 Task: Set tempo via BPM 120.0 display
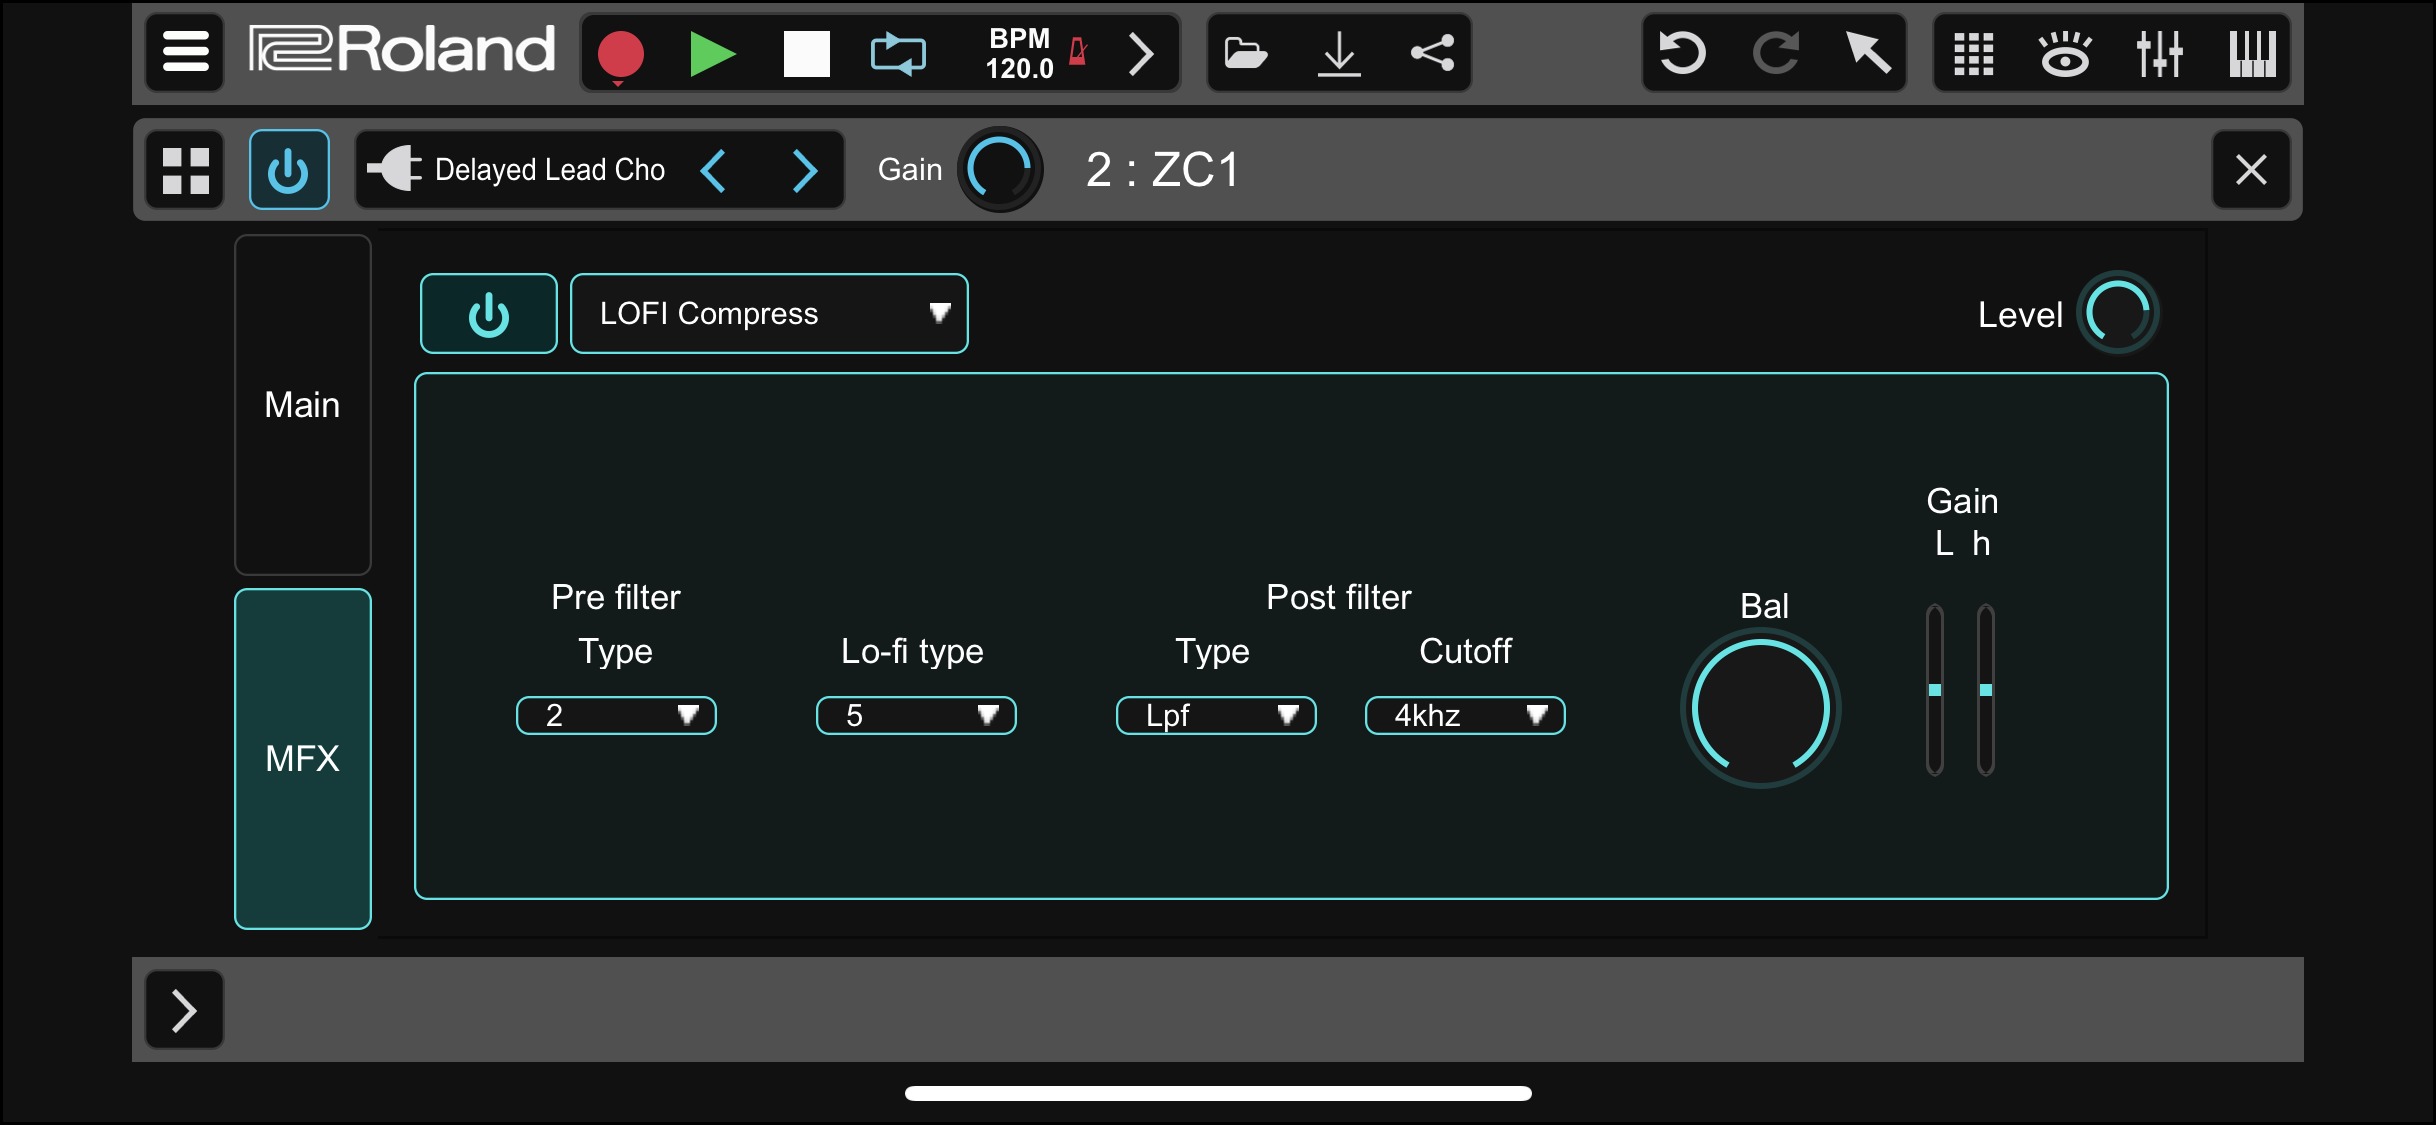pyautogui.click(x=1019, y=53)
